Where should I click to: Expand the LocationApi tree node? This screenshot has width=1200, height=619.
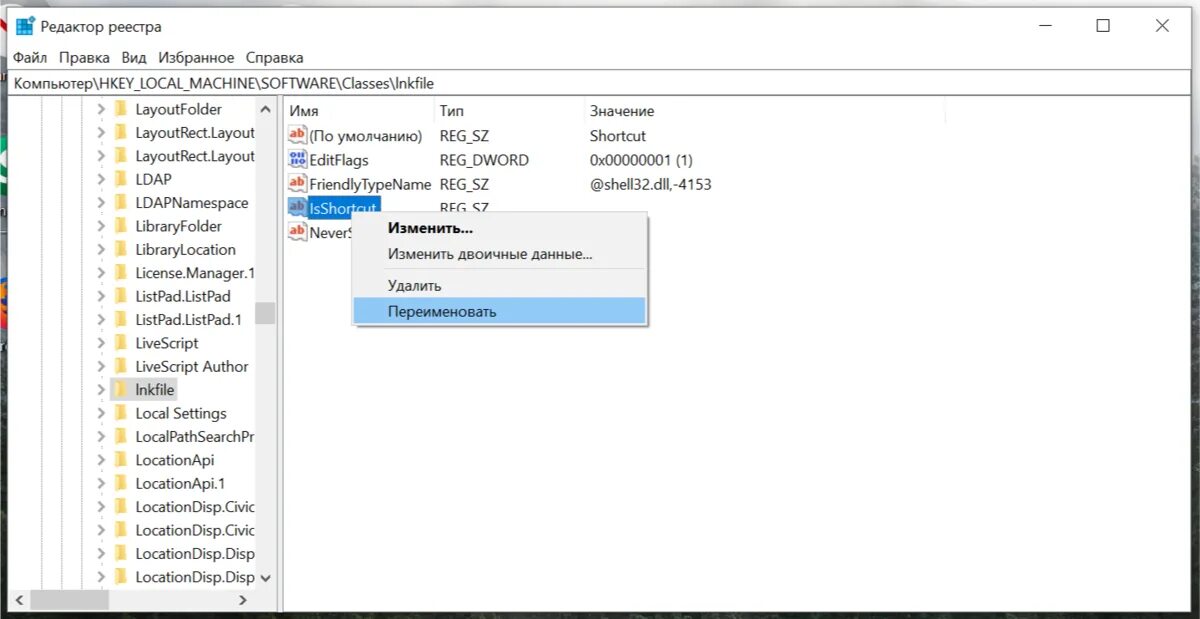click(x=101, y=460)
